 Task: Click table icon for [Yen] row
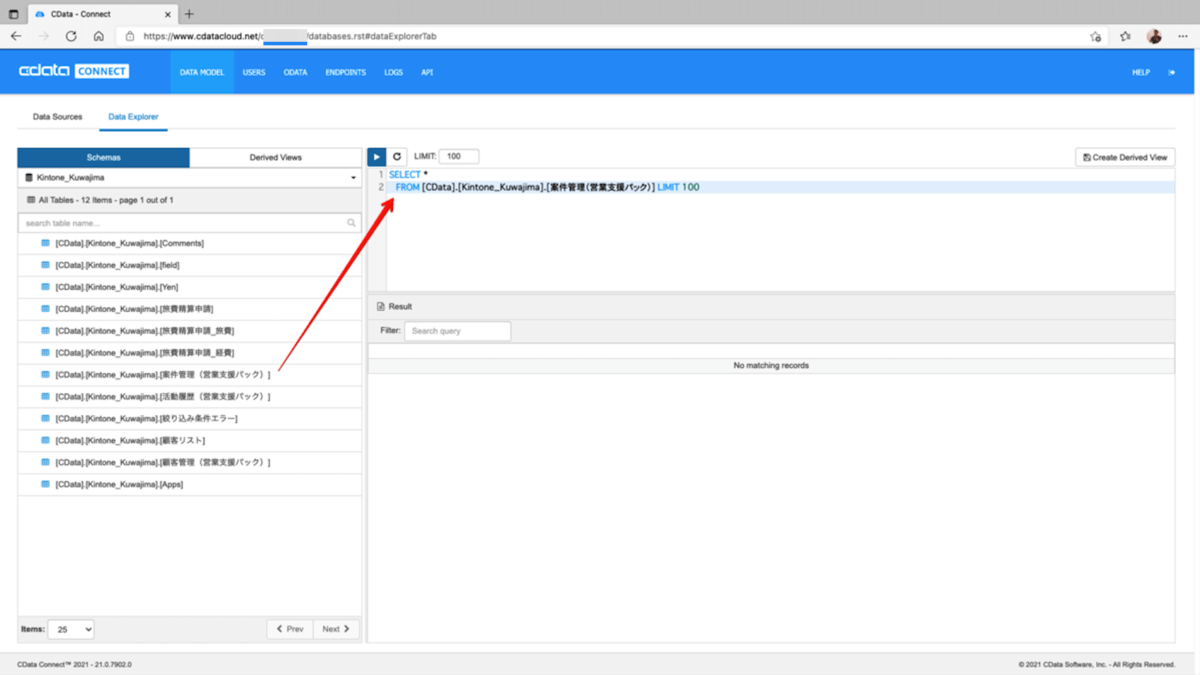tap(45, 287)
